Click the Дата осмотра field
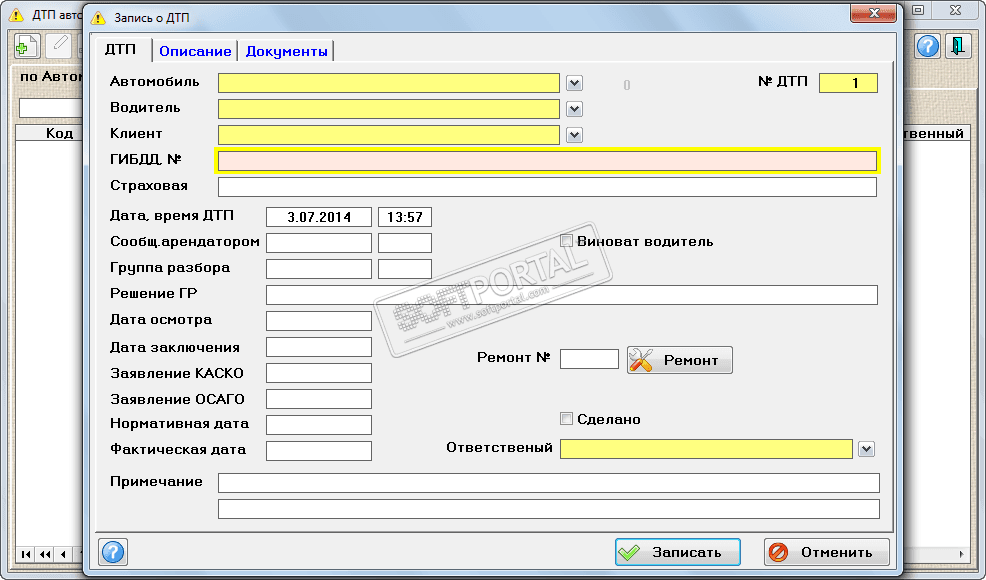The height and width of the screenshot is (580, 986). (x=319, y=321)
